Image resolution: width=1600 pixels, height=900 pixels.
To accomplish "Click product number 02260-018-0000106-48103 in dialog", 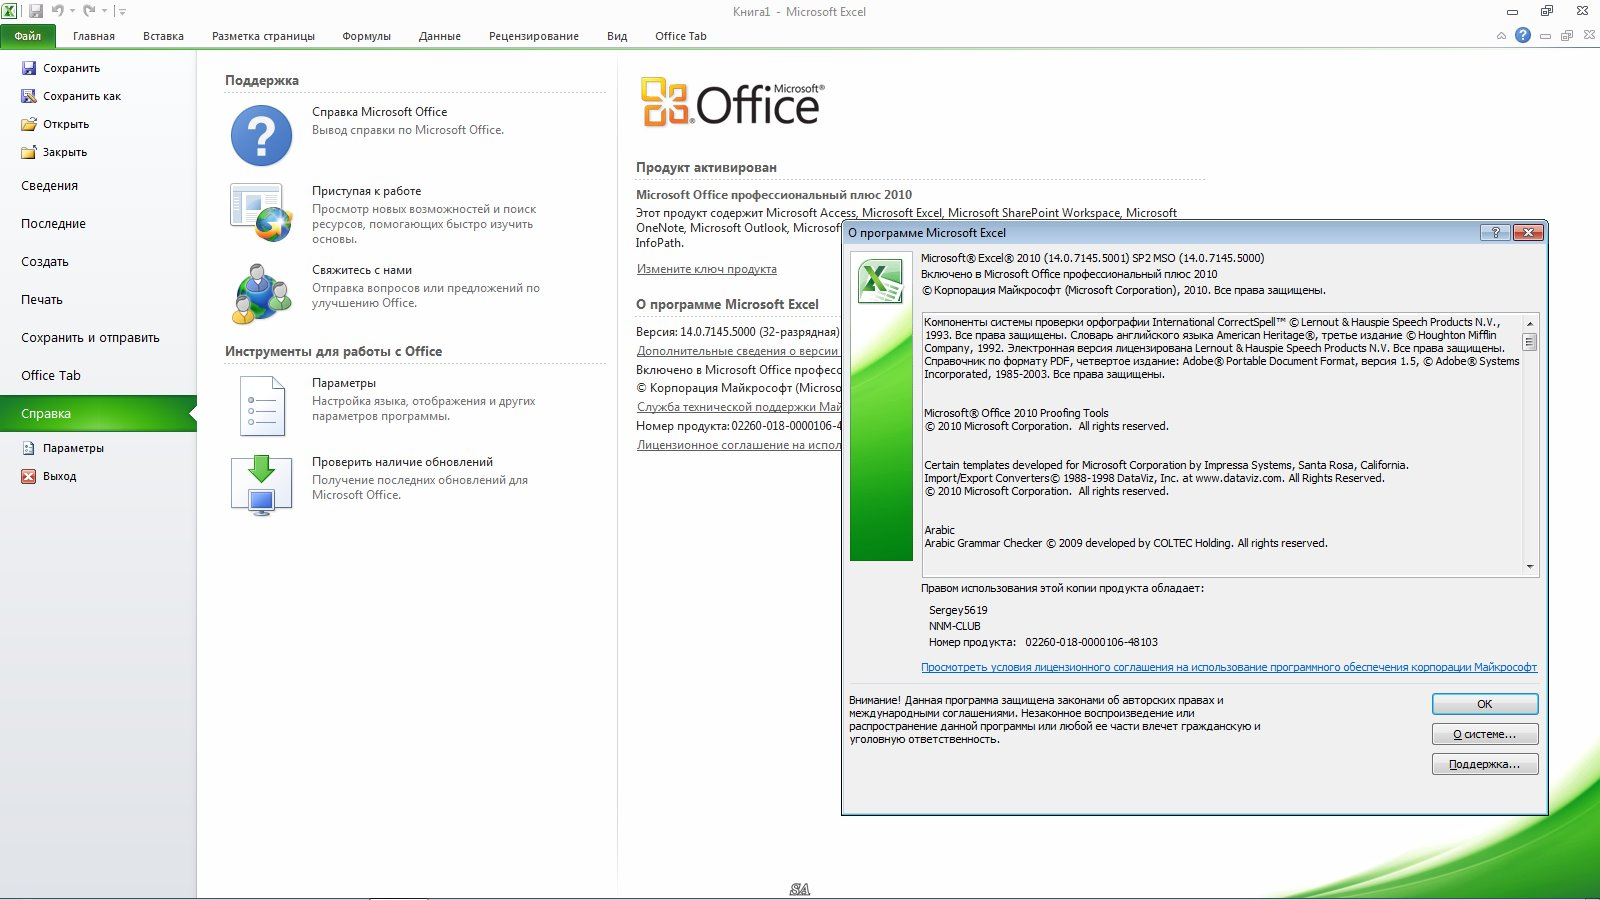I will click(x=1092, y=642).
